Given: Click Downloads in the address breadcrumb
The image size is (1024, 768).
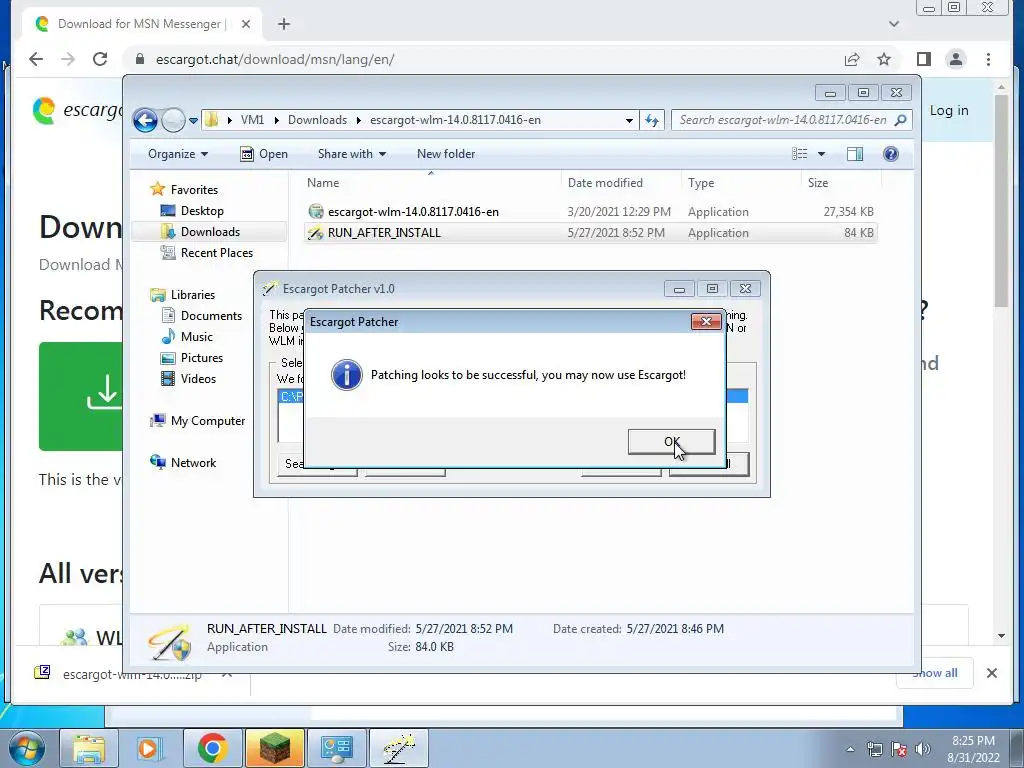Looking at the screenshot, I should tap(317, 120).
